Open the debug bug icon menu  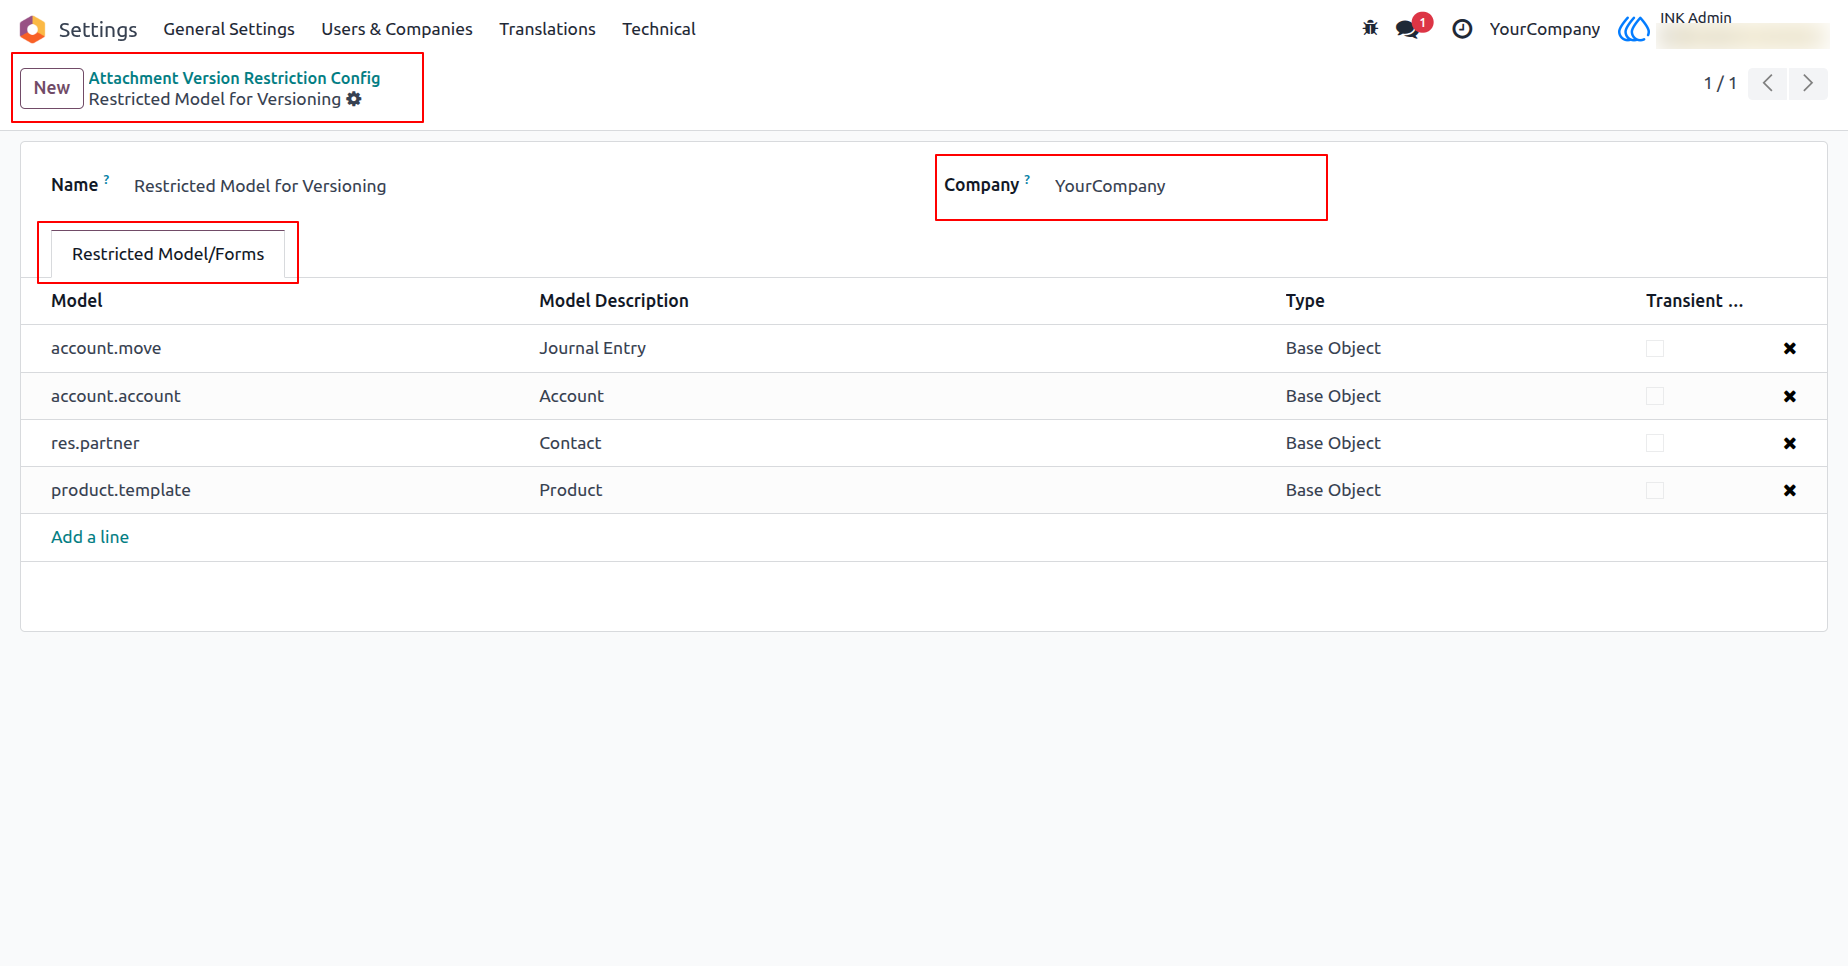pos(1370,29)
